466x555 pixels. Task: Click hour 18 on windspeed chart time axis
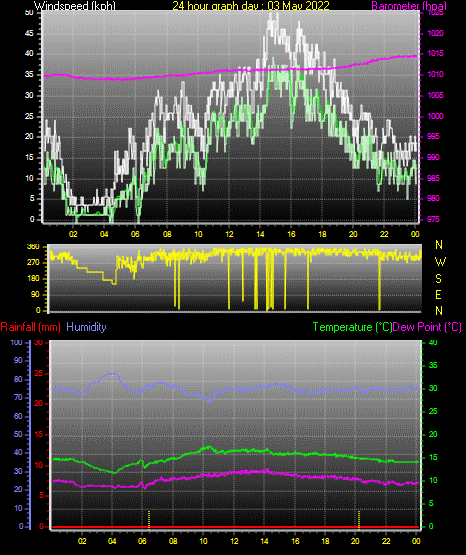point(322,234)
